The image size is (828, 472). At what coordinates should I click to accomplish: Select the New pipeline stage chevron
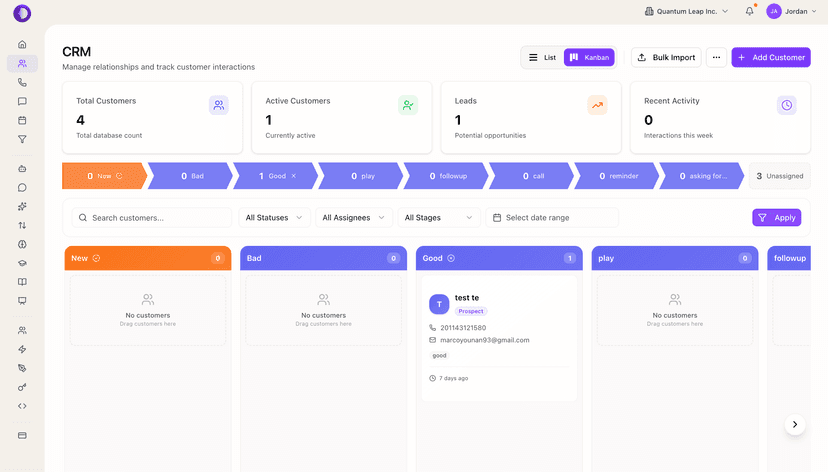[104, 176]
